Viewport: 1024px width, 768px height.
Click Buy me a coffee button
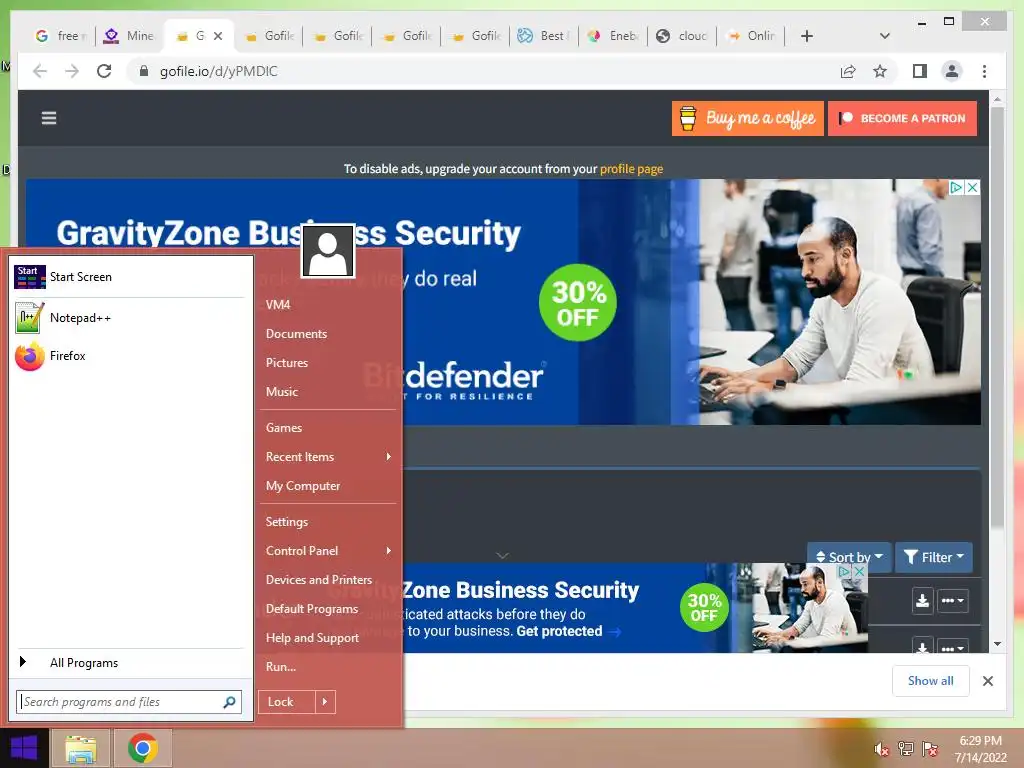pyautogui.click(x=748, y=118)
